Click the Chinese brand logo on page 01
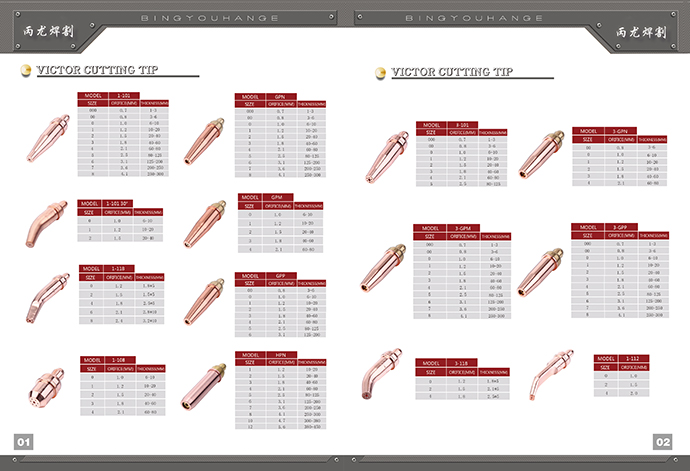 [48, 31]
